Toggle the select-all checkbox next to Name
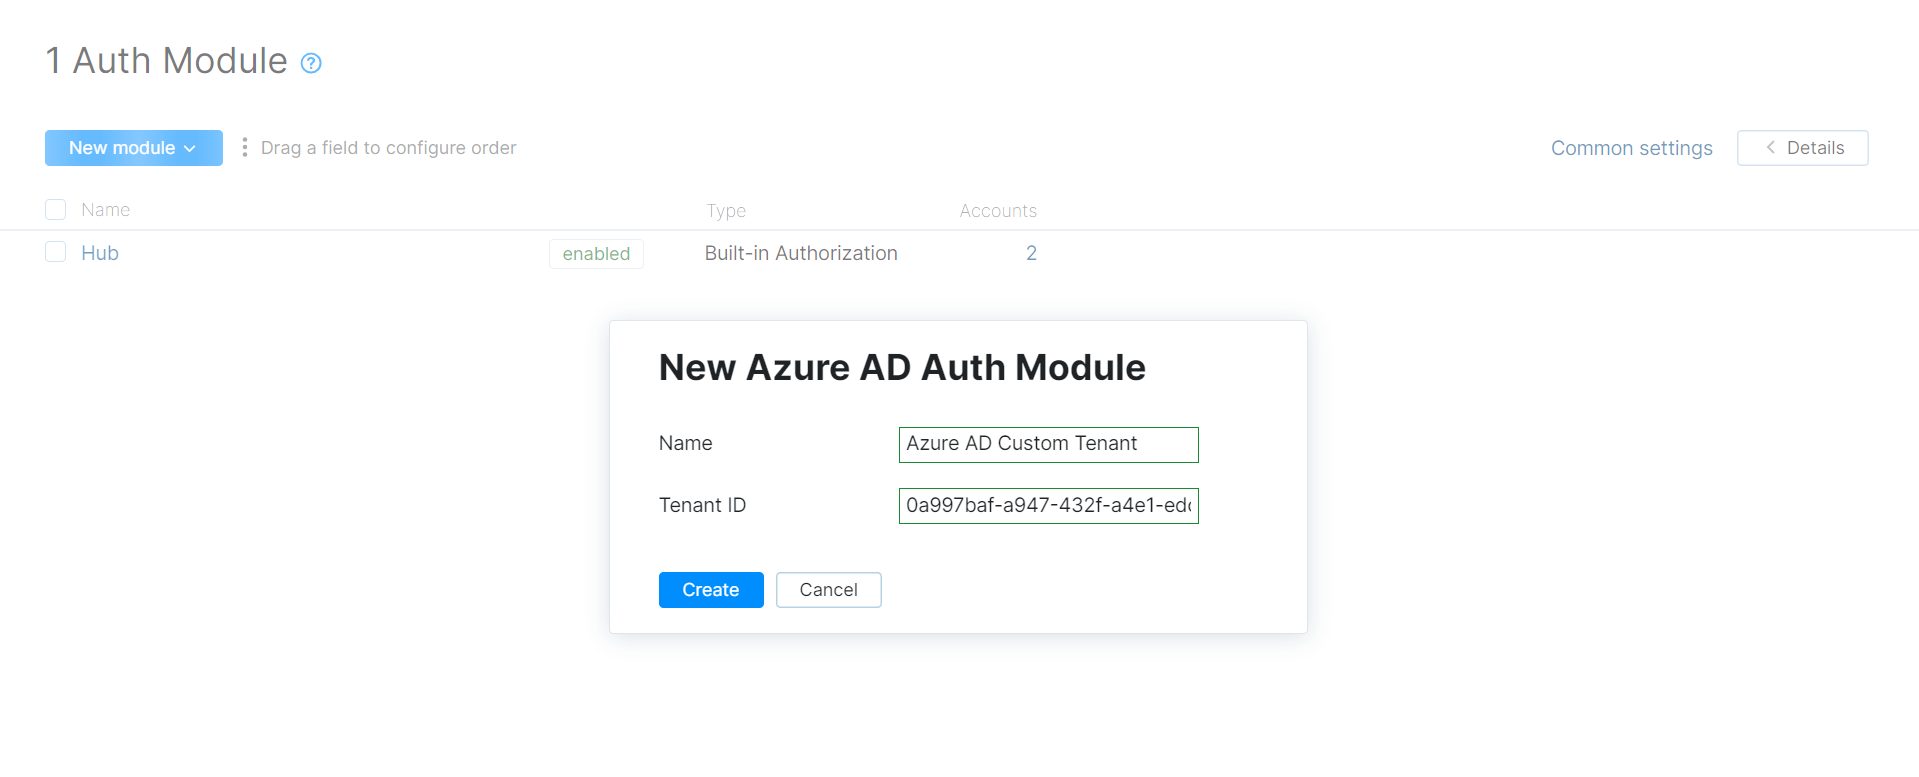Viewport: 1919px width, 777px height. (56, 209)
